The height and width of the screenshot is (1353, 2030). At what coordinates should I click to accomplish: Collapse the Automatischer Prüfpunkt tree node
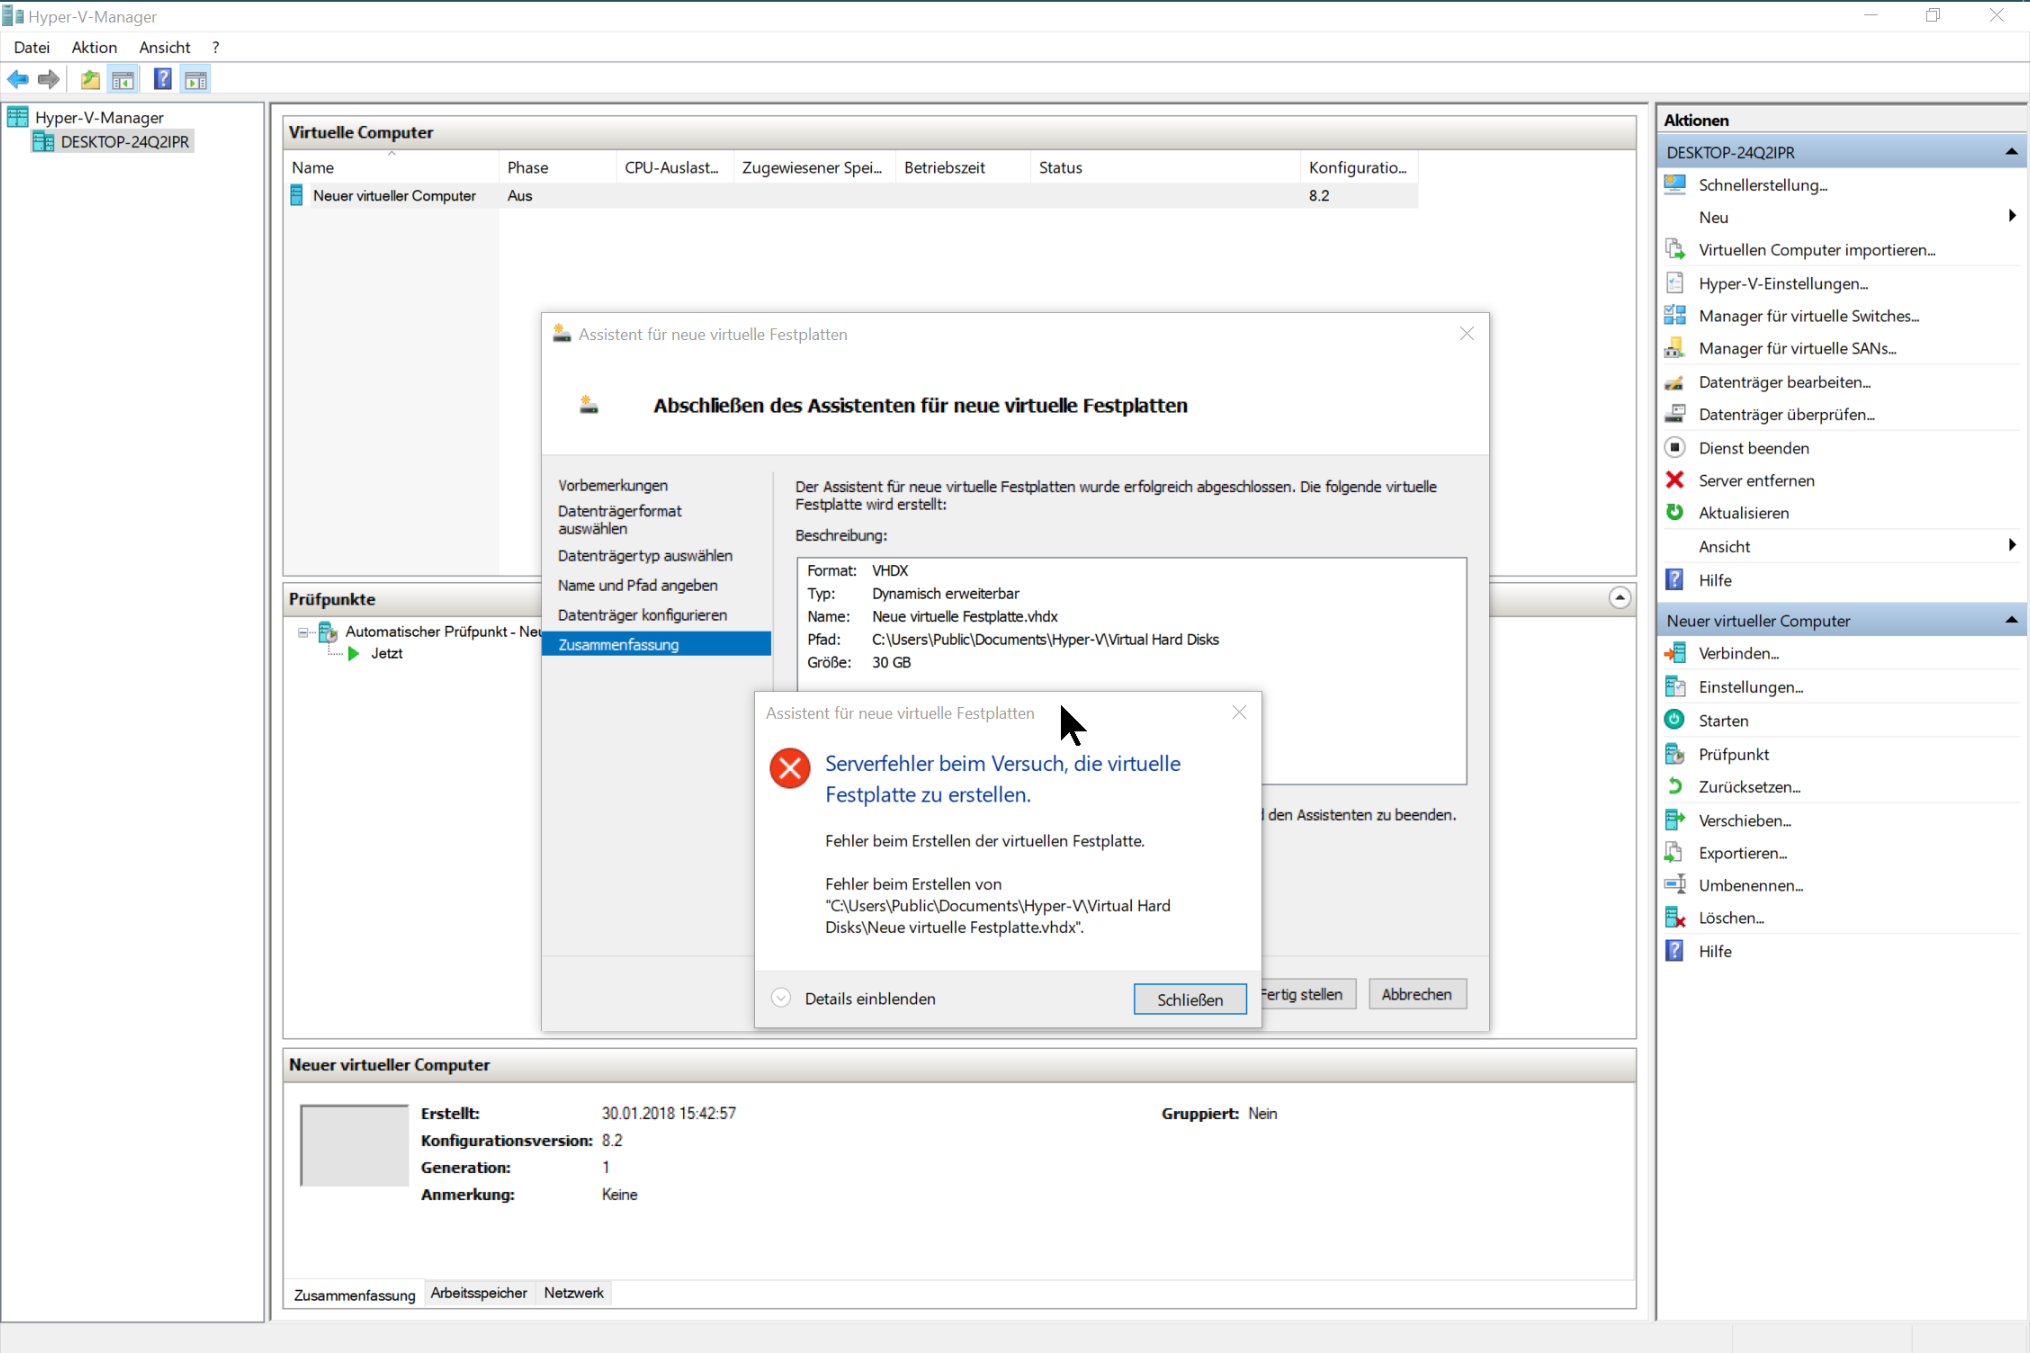coord(303,632)
